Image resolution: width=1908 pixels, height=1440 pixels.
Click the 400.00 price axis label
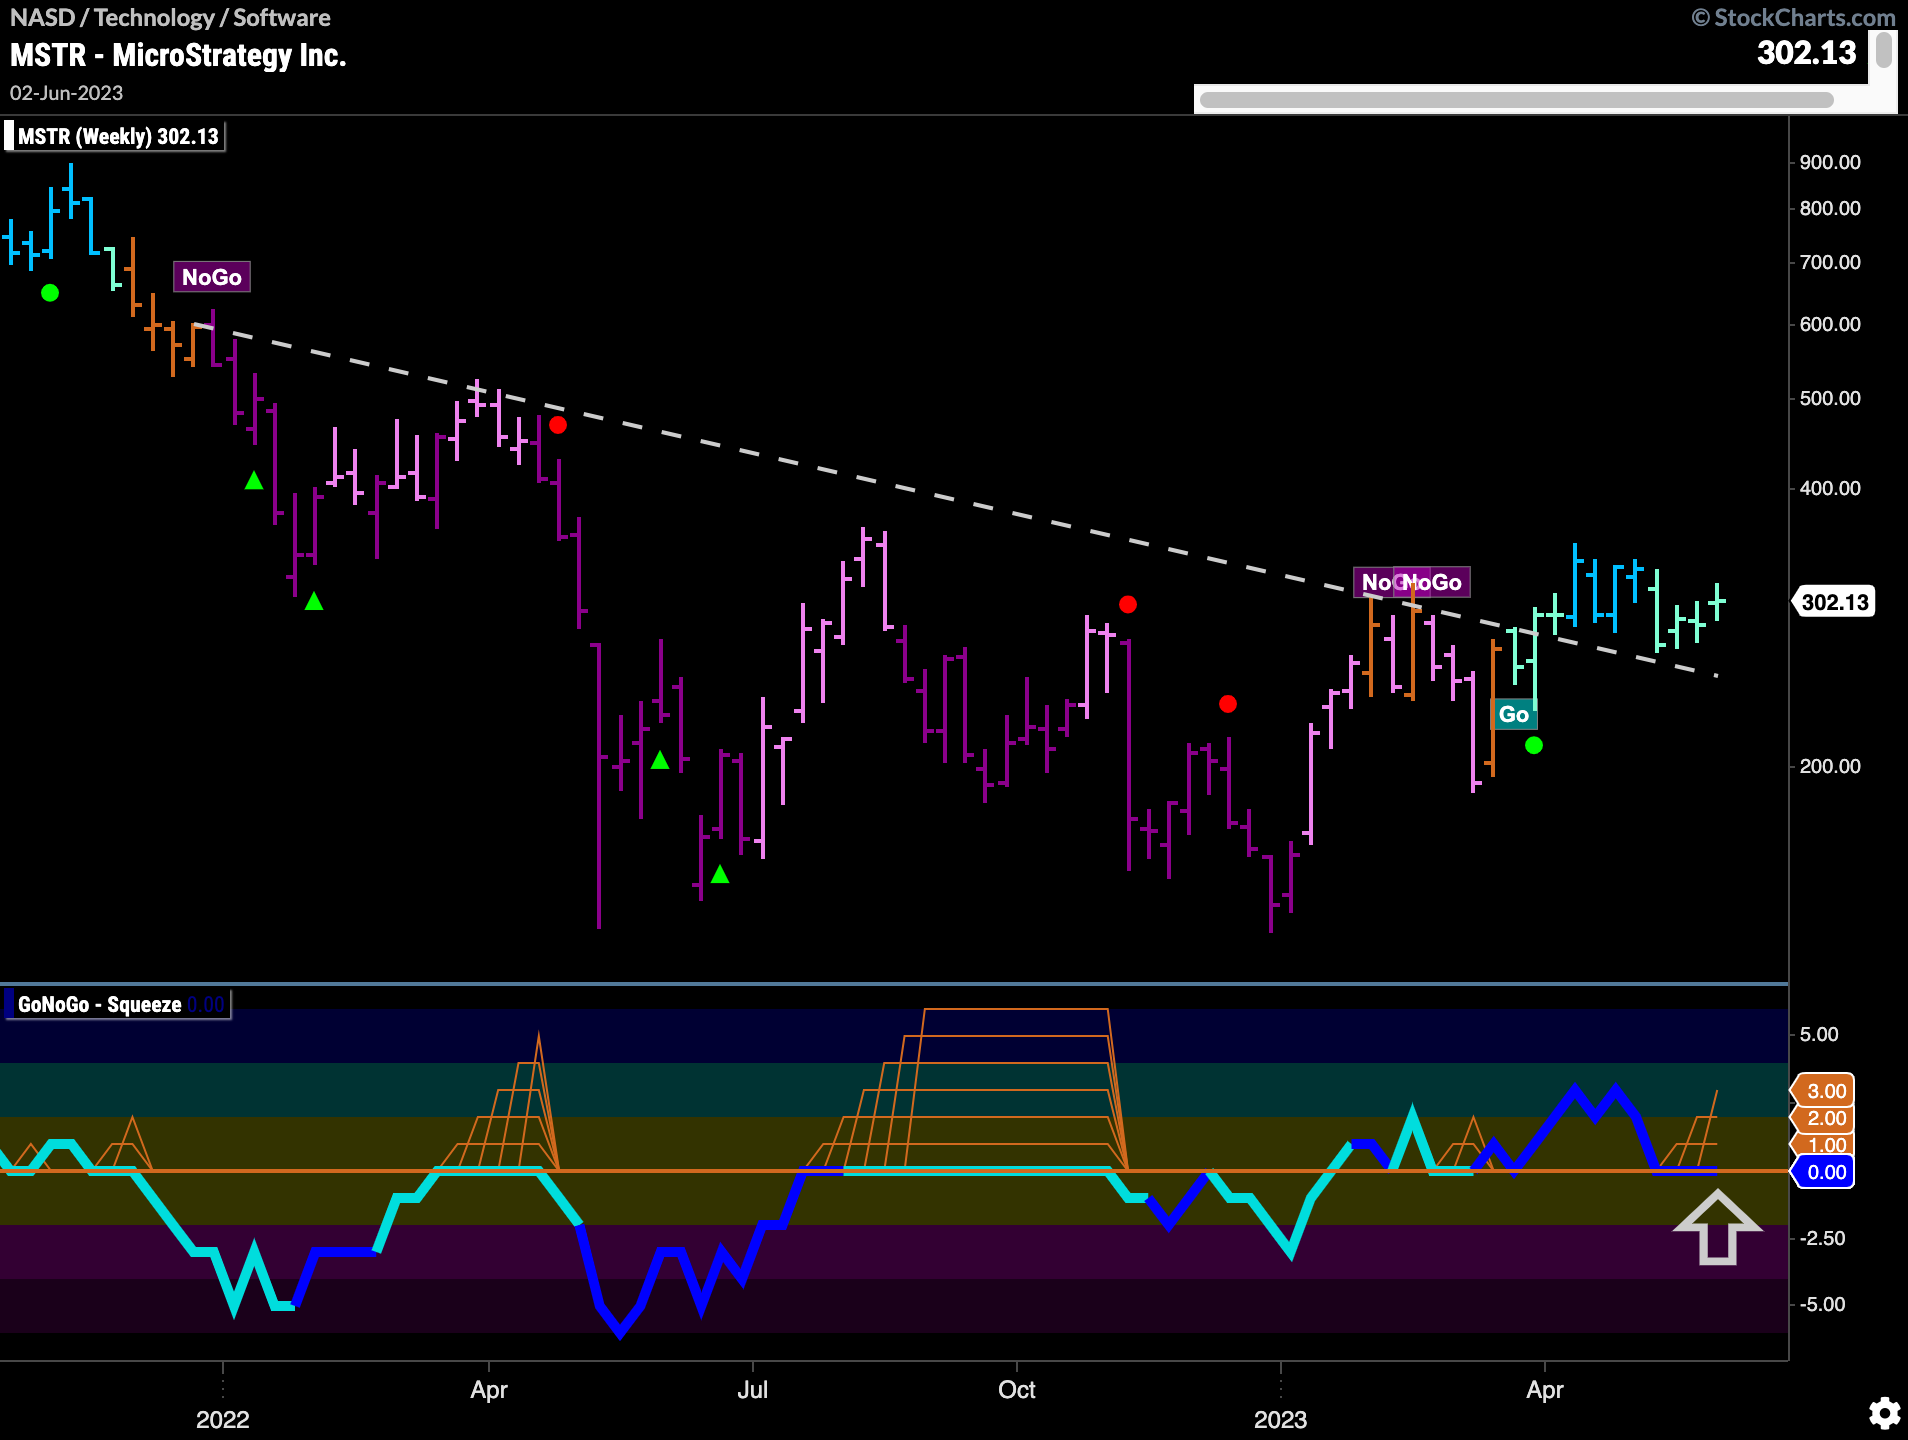pyautogui.click(x=1830, y=488)
